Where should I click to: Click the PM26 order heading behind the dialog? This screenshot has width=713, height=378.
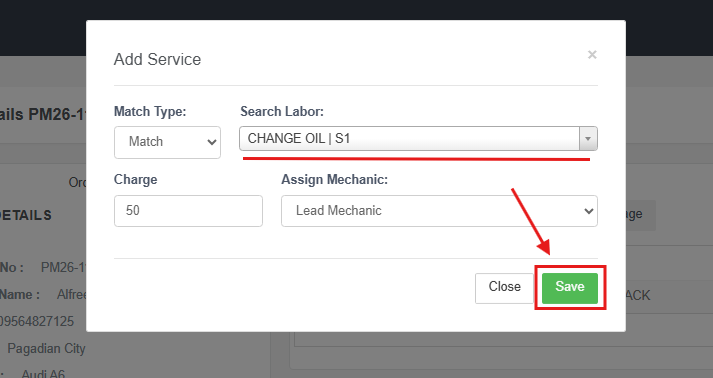pos(43,114)
